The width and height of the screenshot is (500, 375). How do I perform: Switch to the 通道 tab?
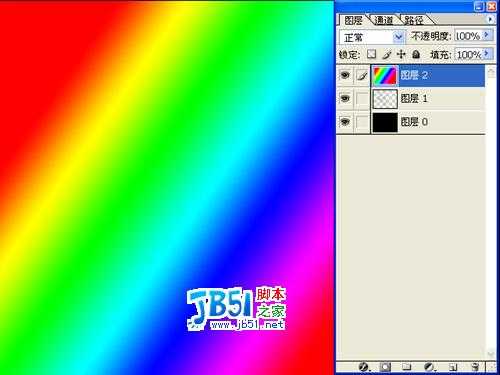pyautogui.click(x=384, y=21)
